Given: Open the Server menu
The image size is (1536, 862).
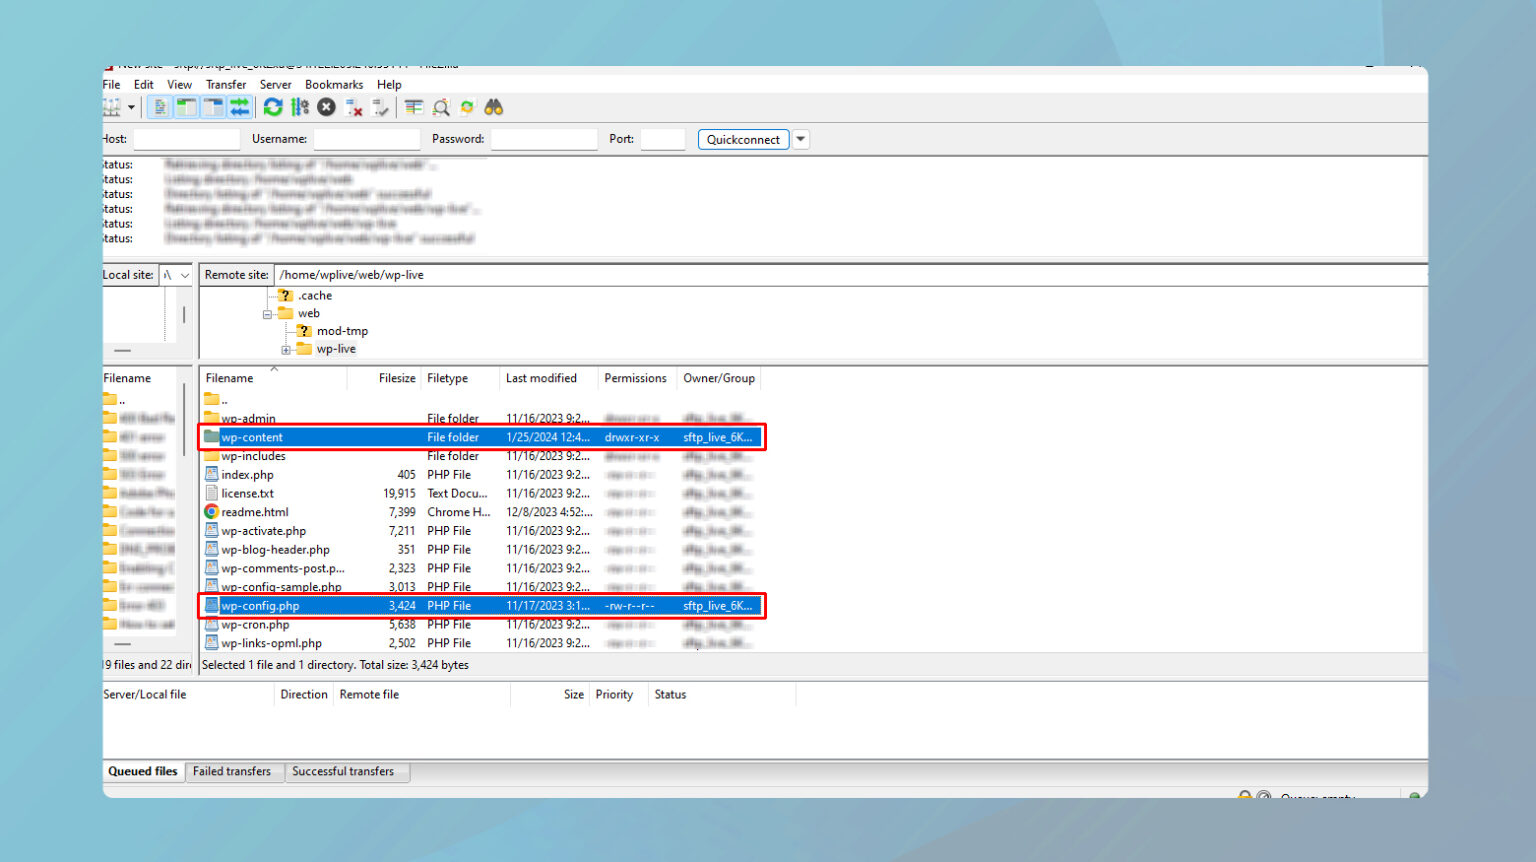Looking at the screenshot, I should [x=275, y=84].
